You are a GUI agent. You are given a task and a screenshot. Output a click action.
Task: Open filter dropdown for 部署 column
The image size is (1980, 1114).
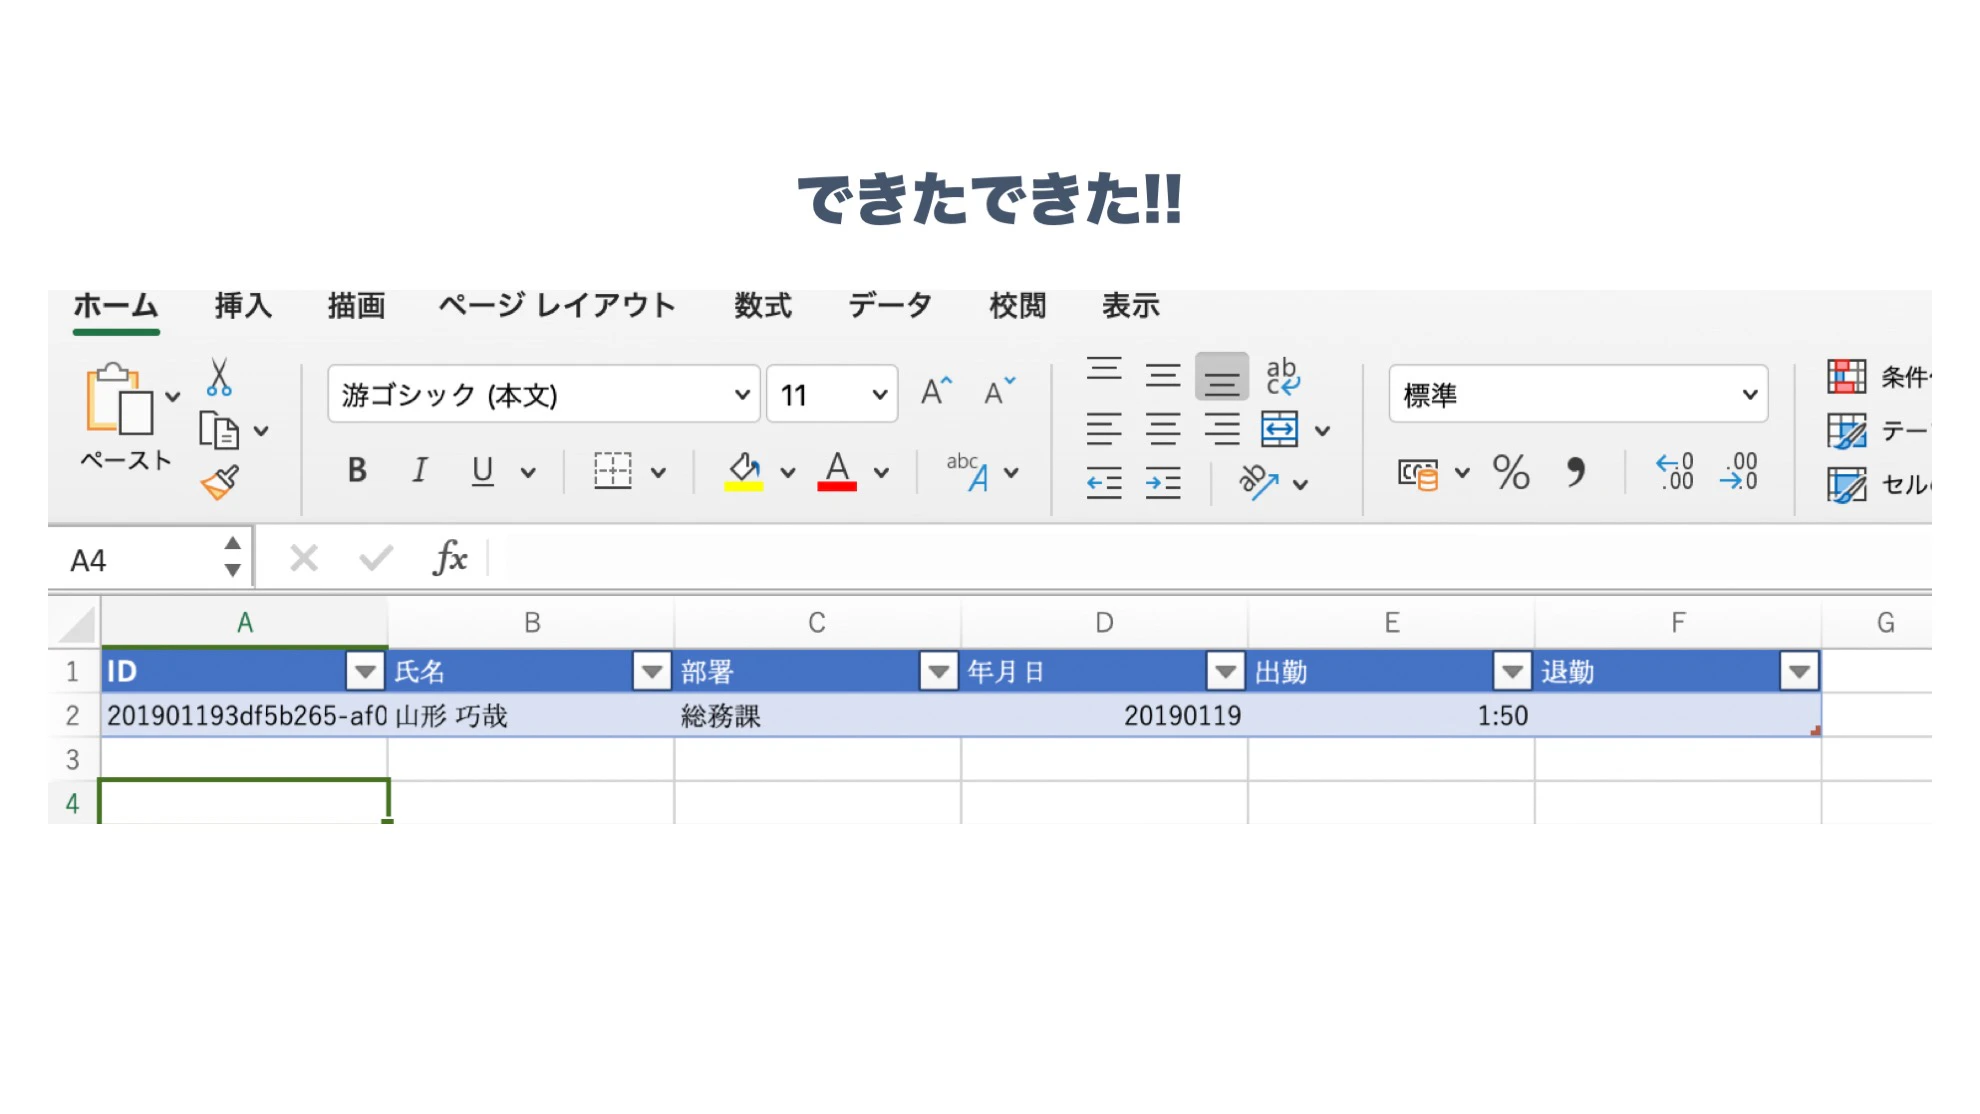pos(939,671)
